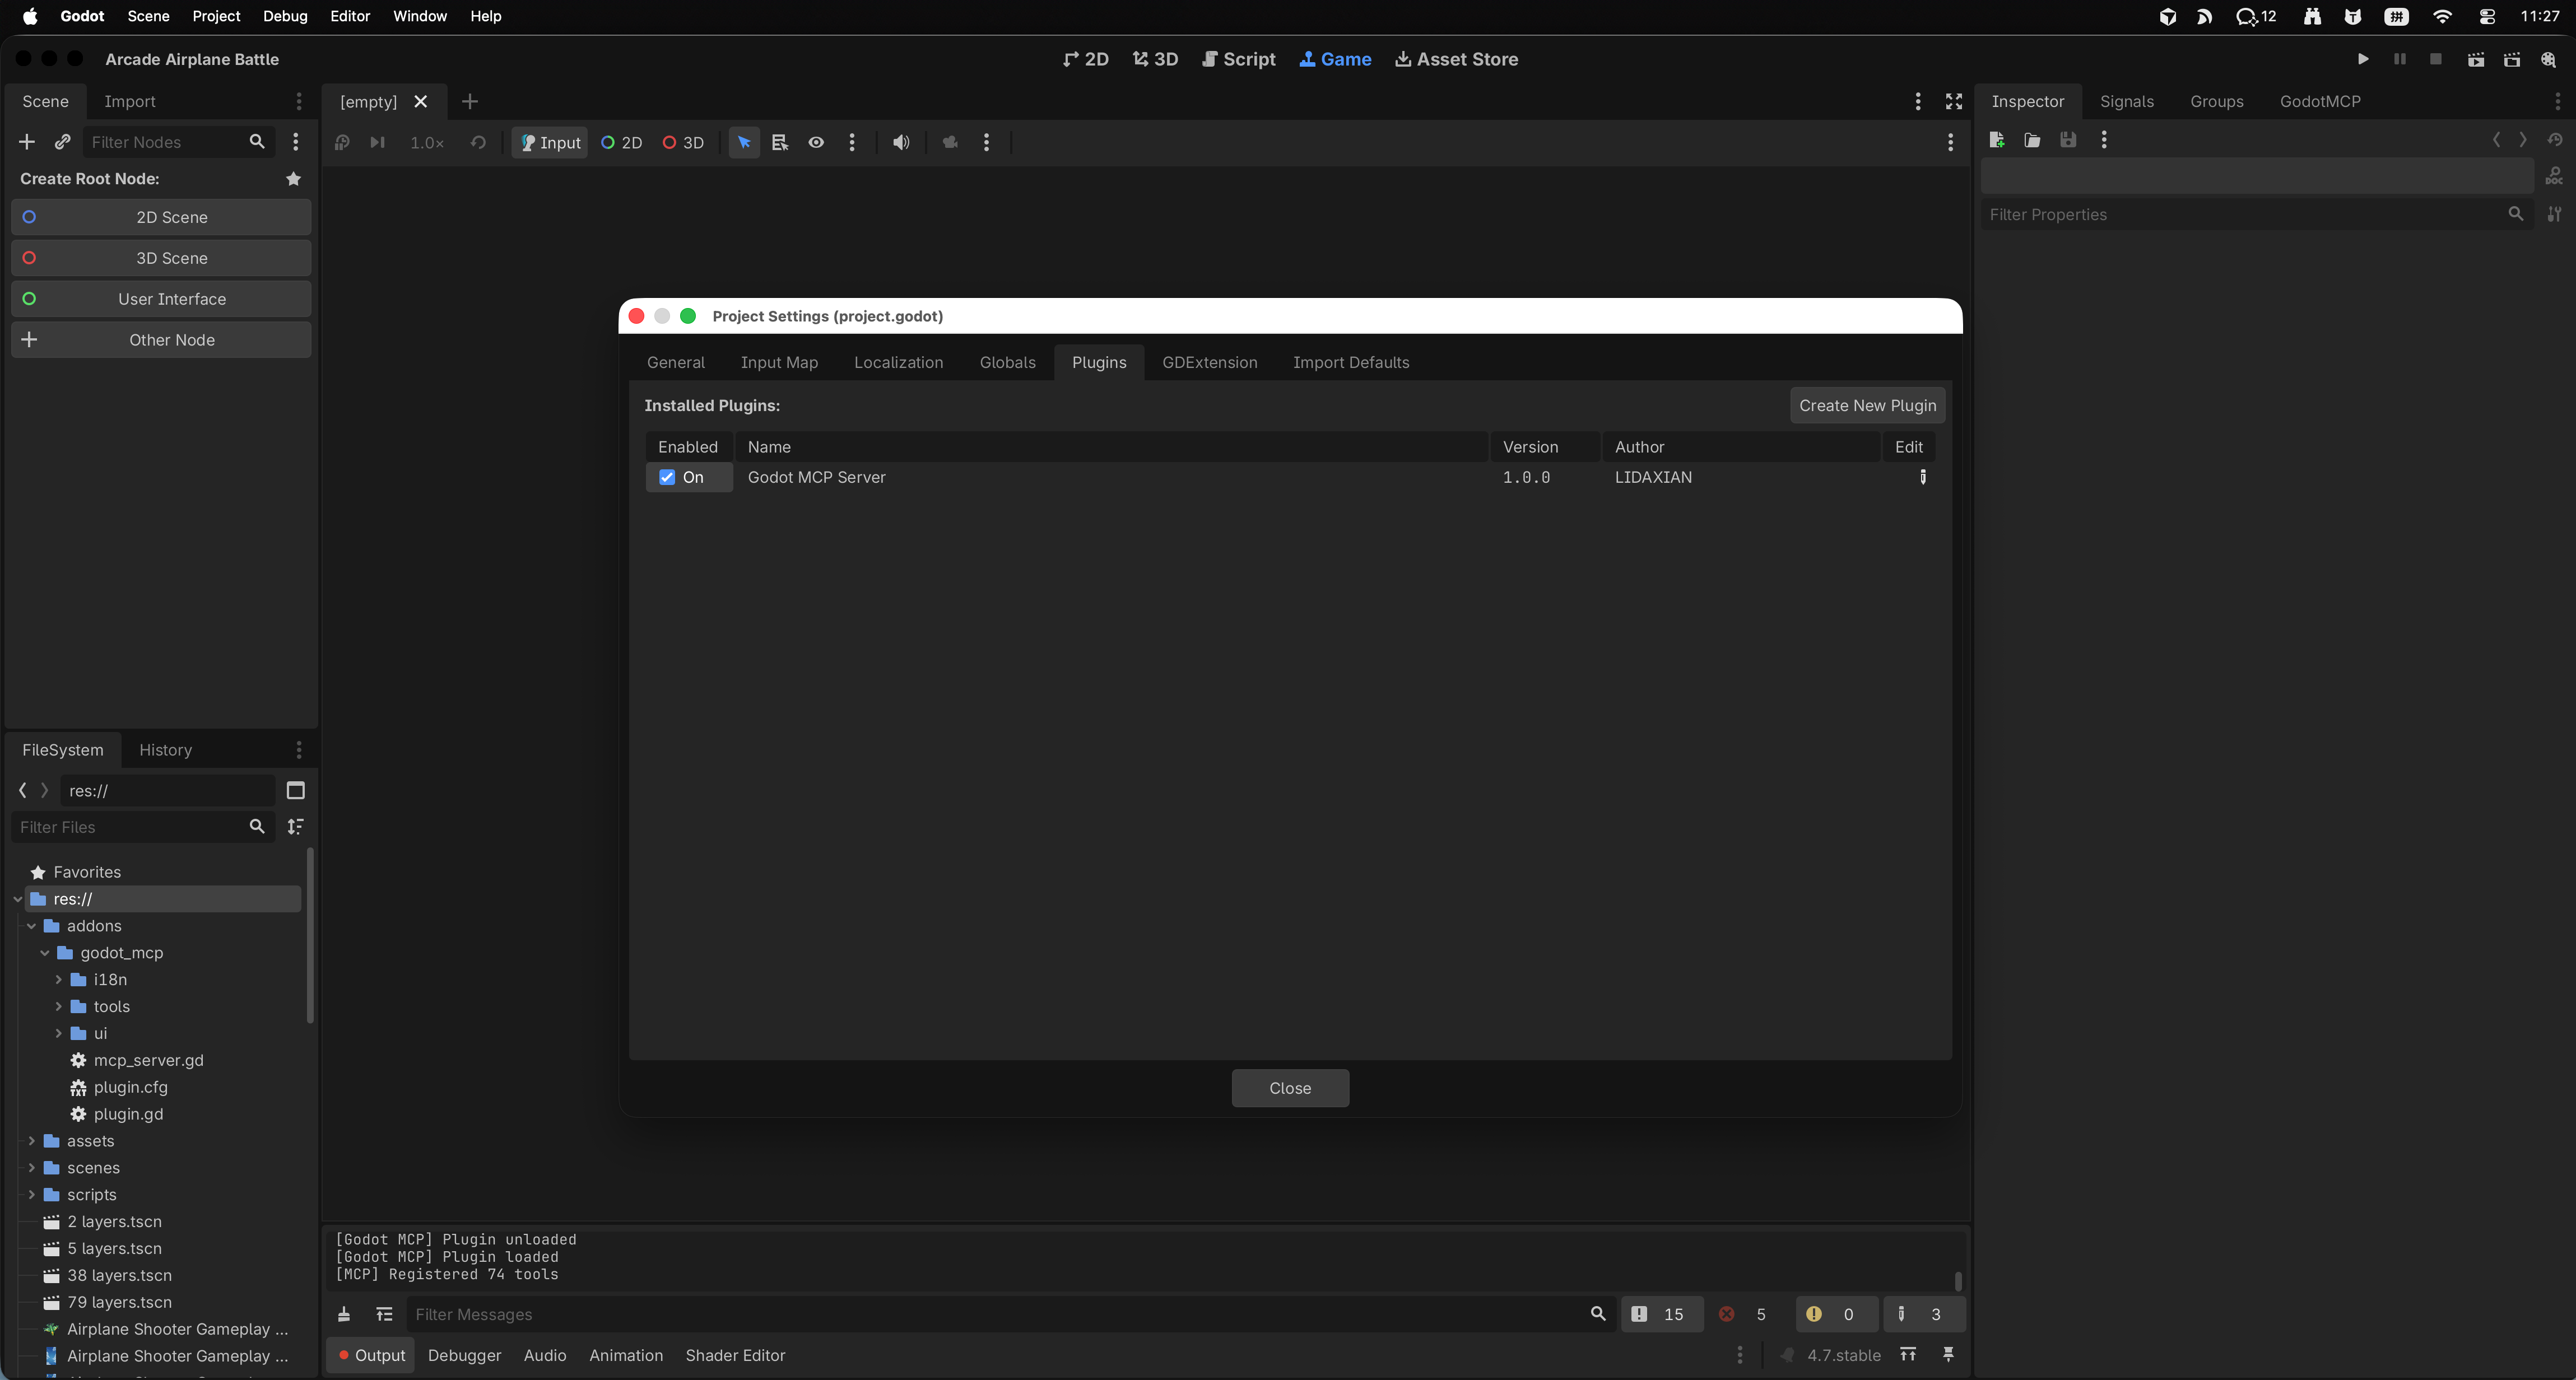Click the favorite star beside Create Root Node
The width and height of the screenshot is (2576, 1380).
tap(293, 179)
